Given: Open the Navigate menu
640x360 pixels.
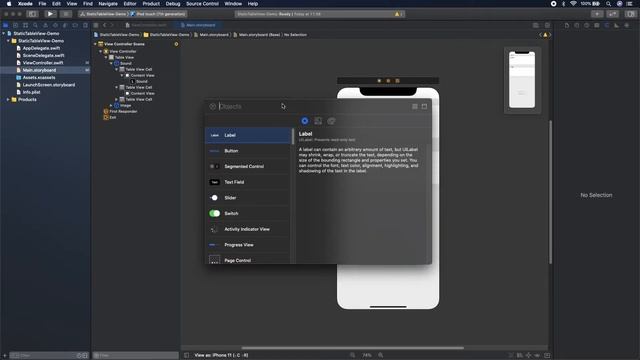Looking at the screenshot, I should 108,4.
